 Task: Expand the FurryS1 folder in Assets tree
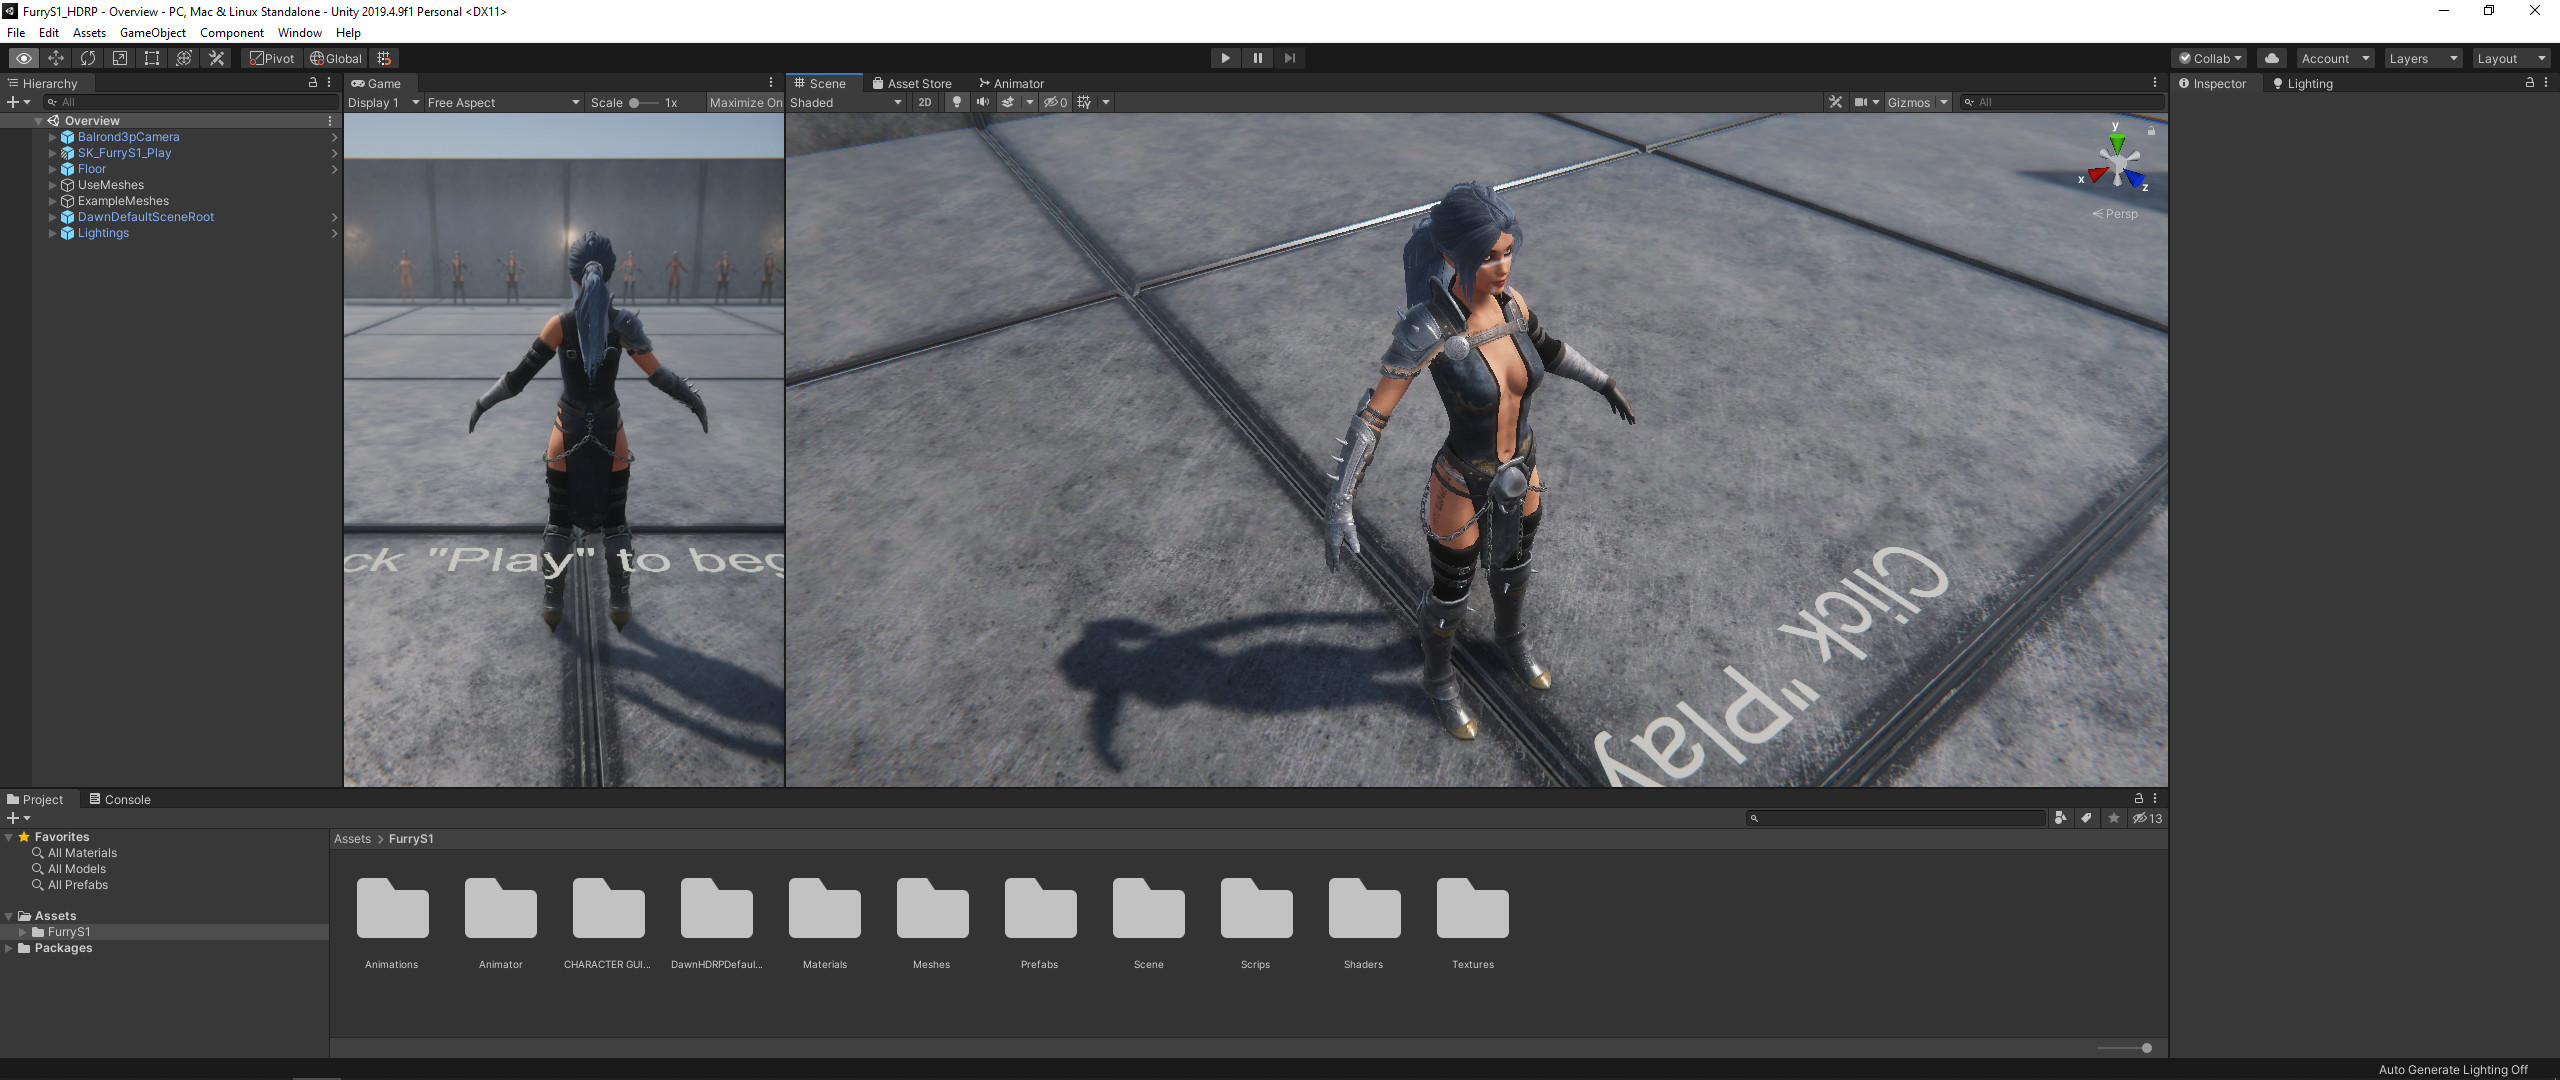point(22,932)
